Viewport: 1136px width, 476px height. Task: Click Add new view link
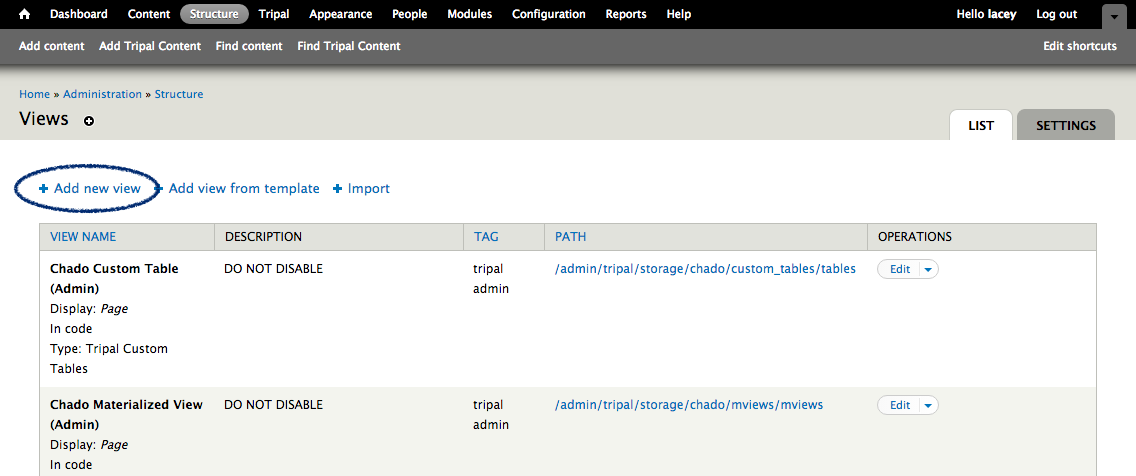[97, 188]
